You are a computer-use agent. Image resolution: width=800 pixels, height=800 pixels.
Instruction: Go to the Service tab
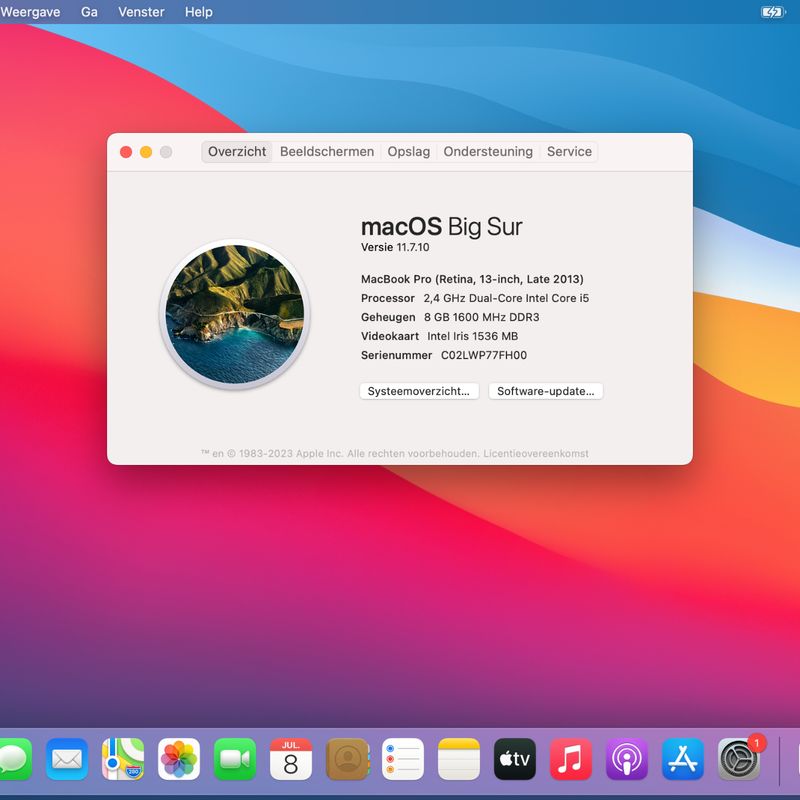(x=569, y=152)
